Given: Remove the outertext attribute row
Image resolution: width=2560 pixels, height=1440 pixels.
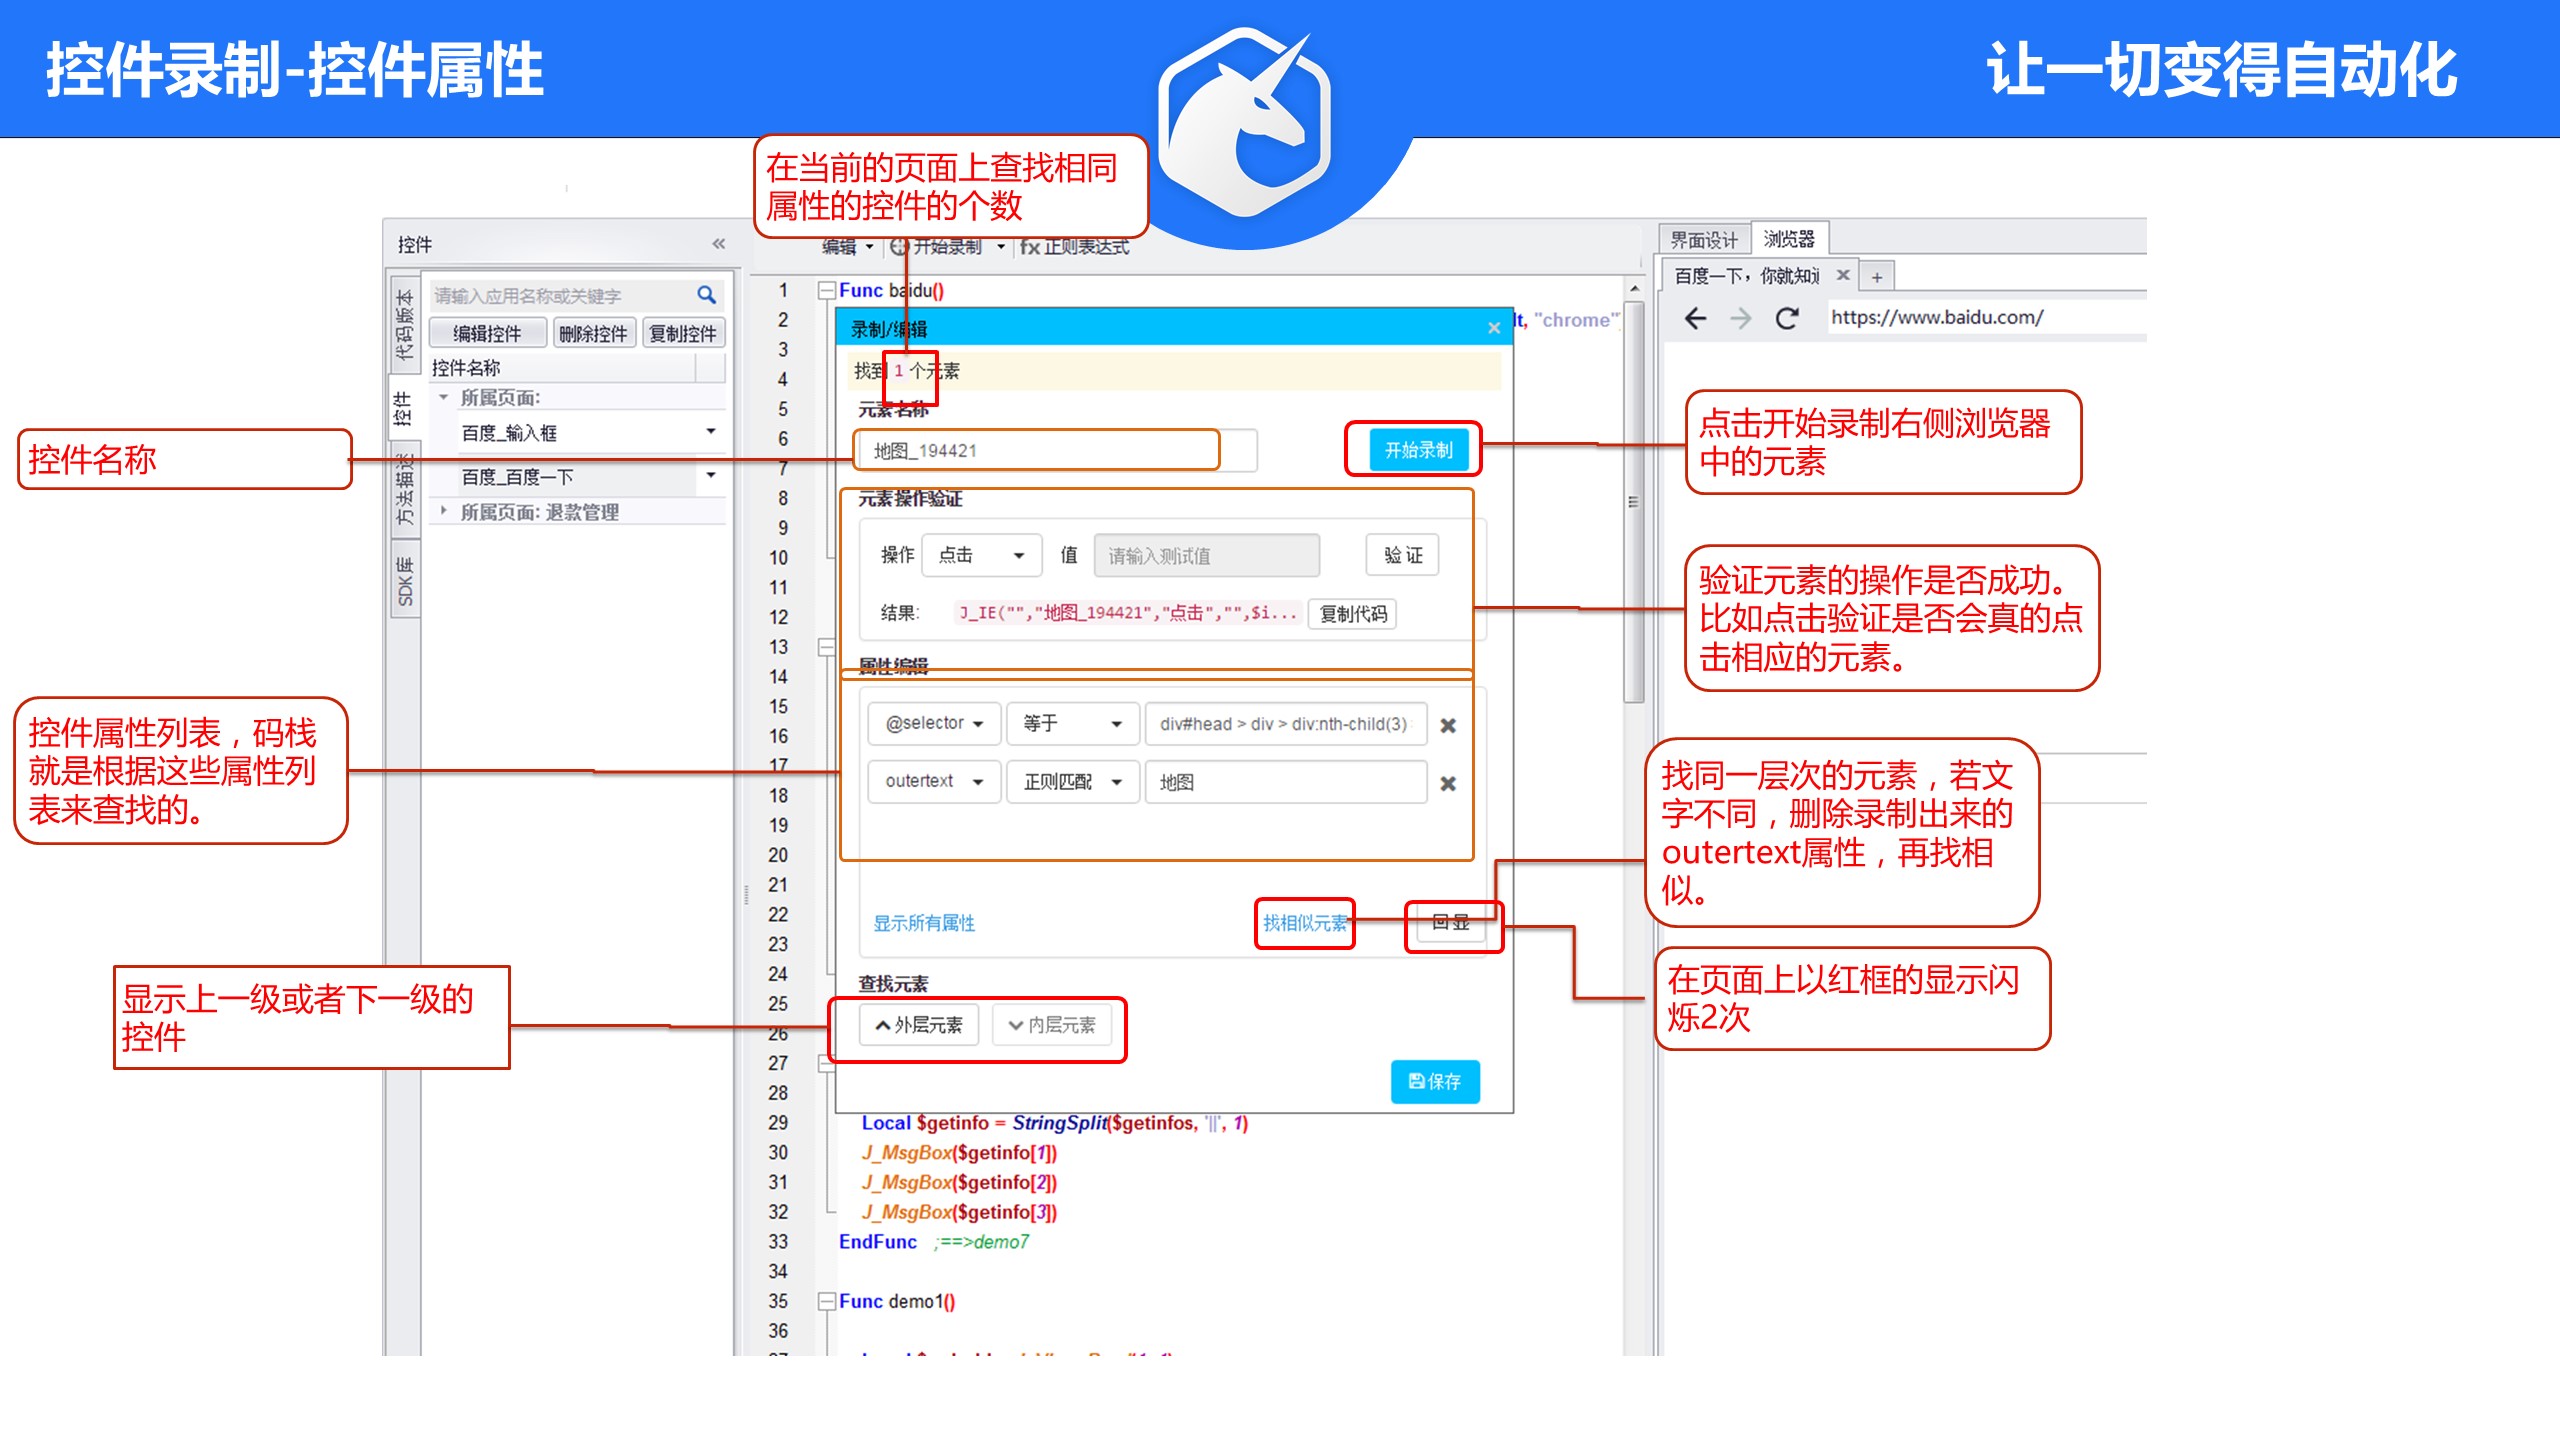Looking at the screenshot, I should pyautogui.click(x=1447, y=783).
